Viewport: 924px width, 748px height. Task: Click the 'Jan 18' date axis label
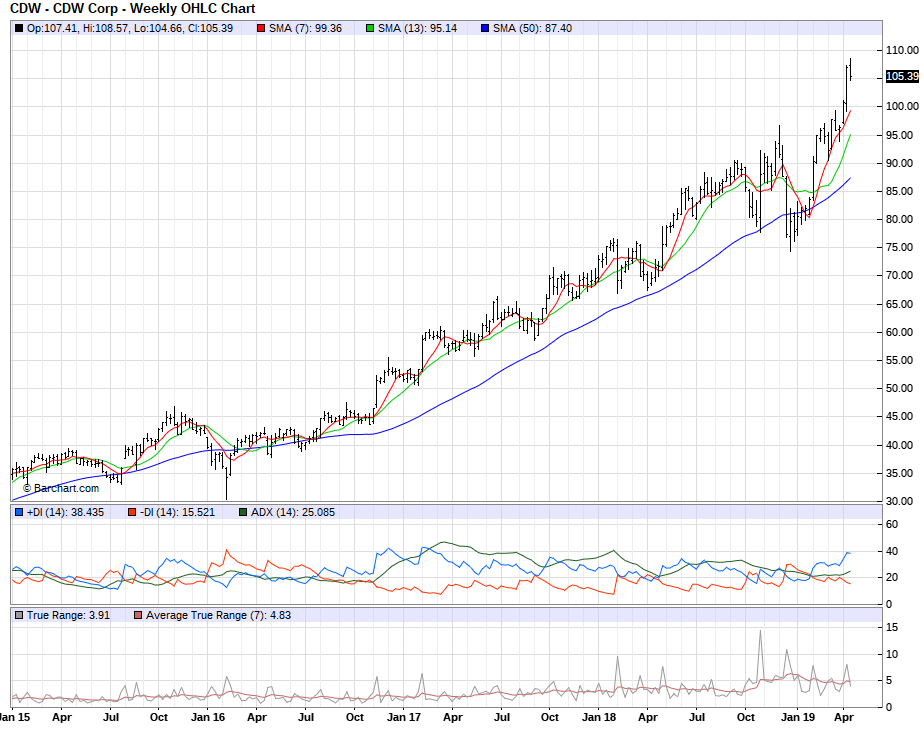[x=599, y=717]
